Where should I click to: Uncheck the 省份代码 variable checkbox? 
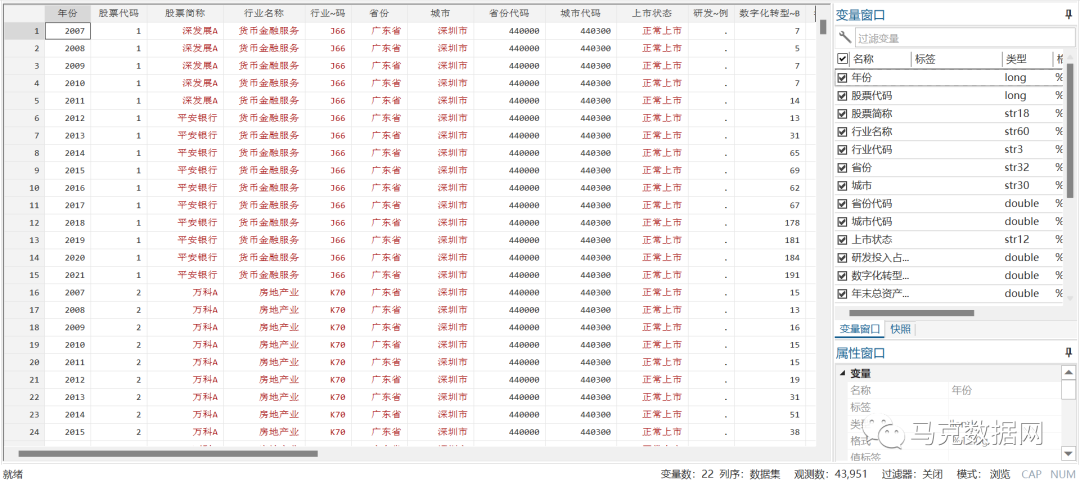pyautogui.click(x=842, y=204)
